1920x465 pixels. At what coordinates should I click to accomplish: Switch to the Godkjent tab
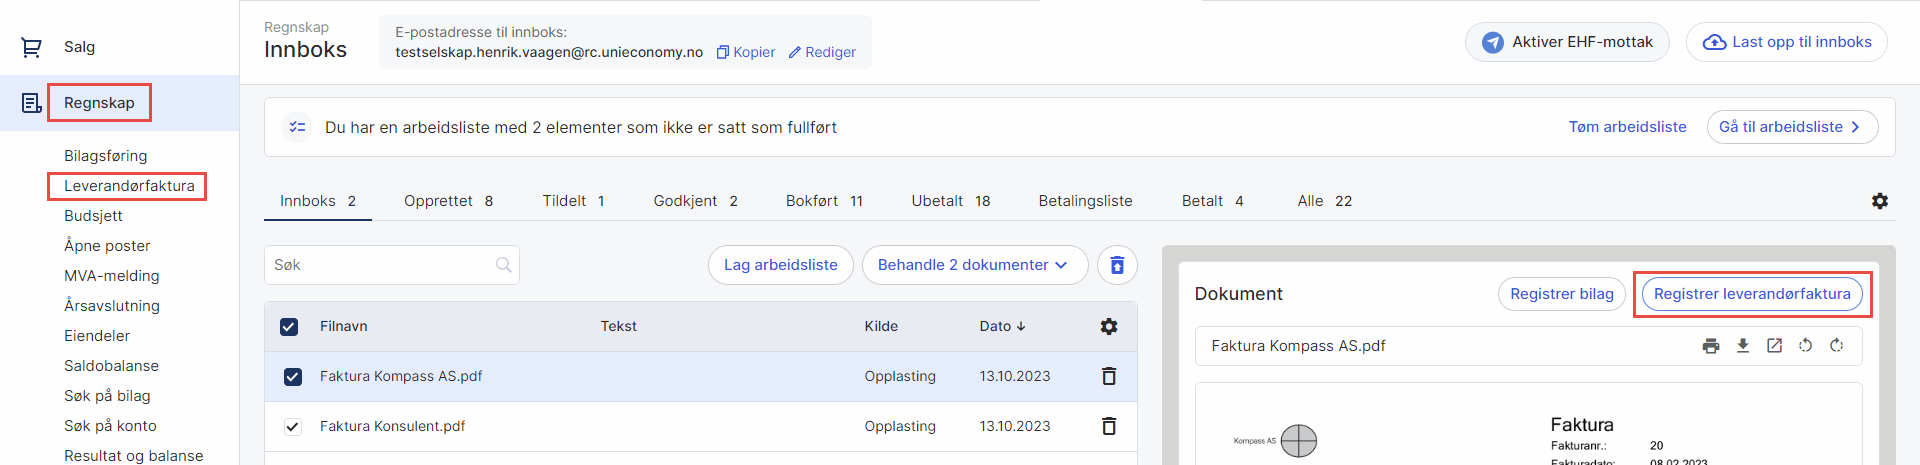[695, 201]
